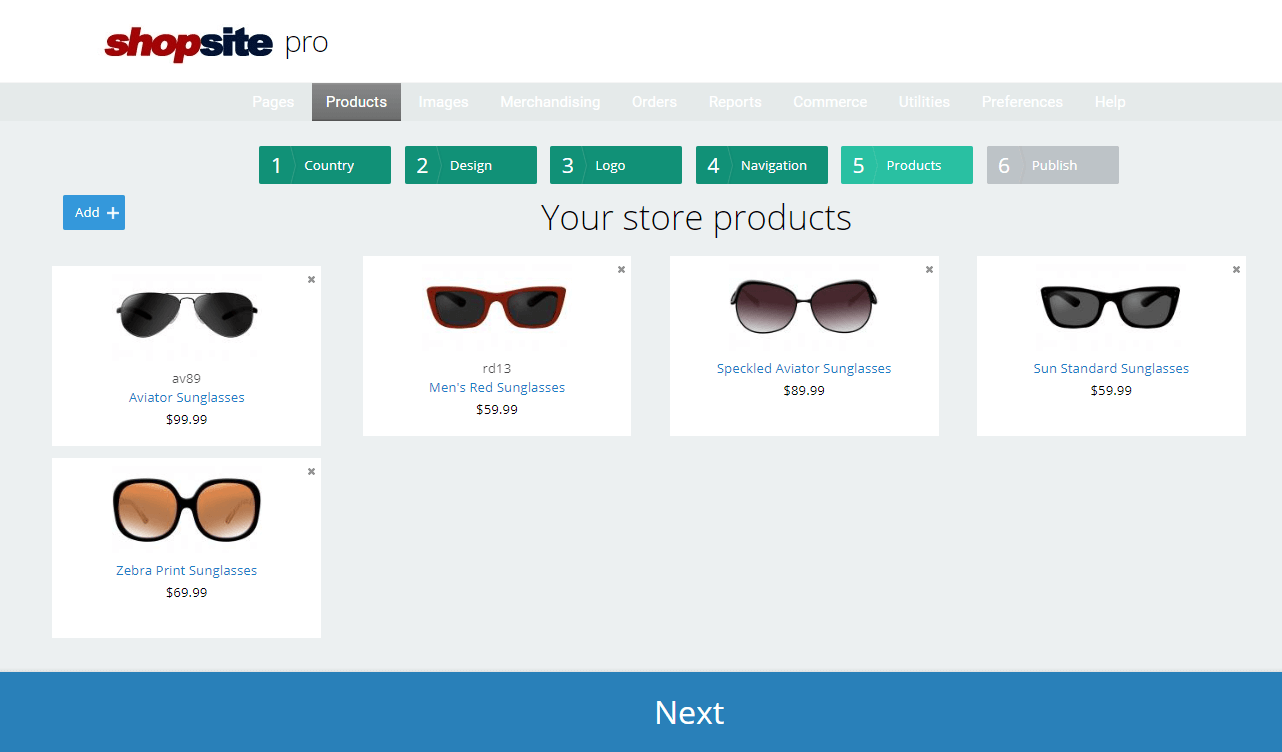
Task: Click the Add product button
Action: 94,212
